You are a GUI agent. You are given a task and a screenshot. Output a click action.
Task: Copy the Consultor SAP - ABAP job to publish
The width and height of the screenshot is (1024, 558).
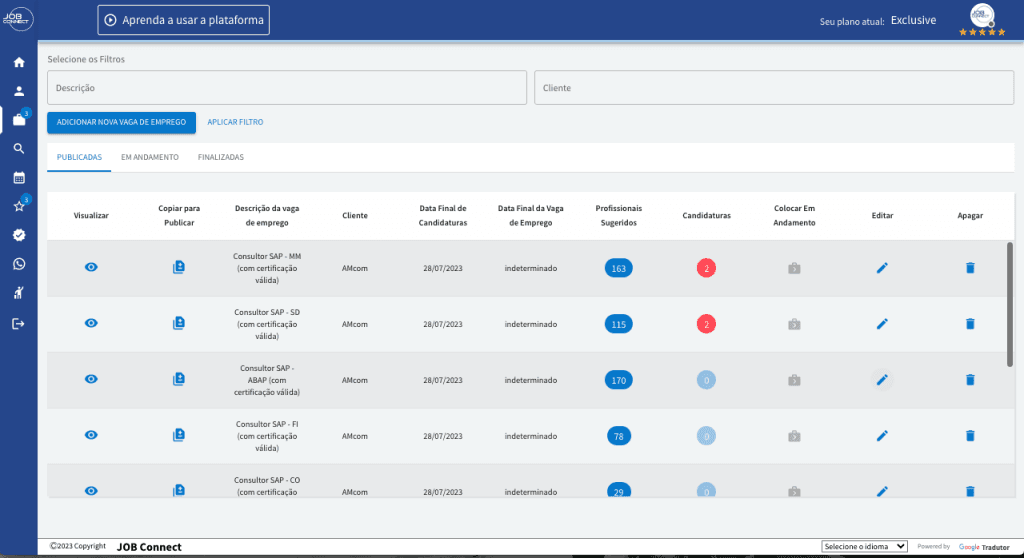pyautogui.click(x=178, y=379)
